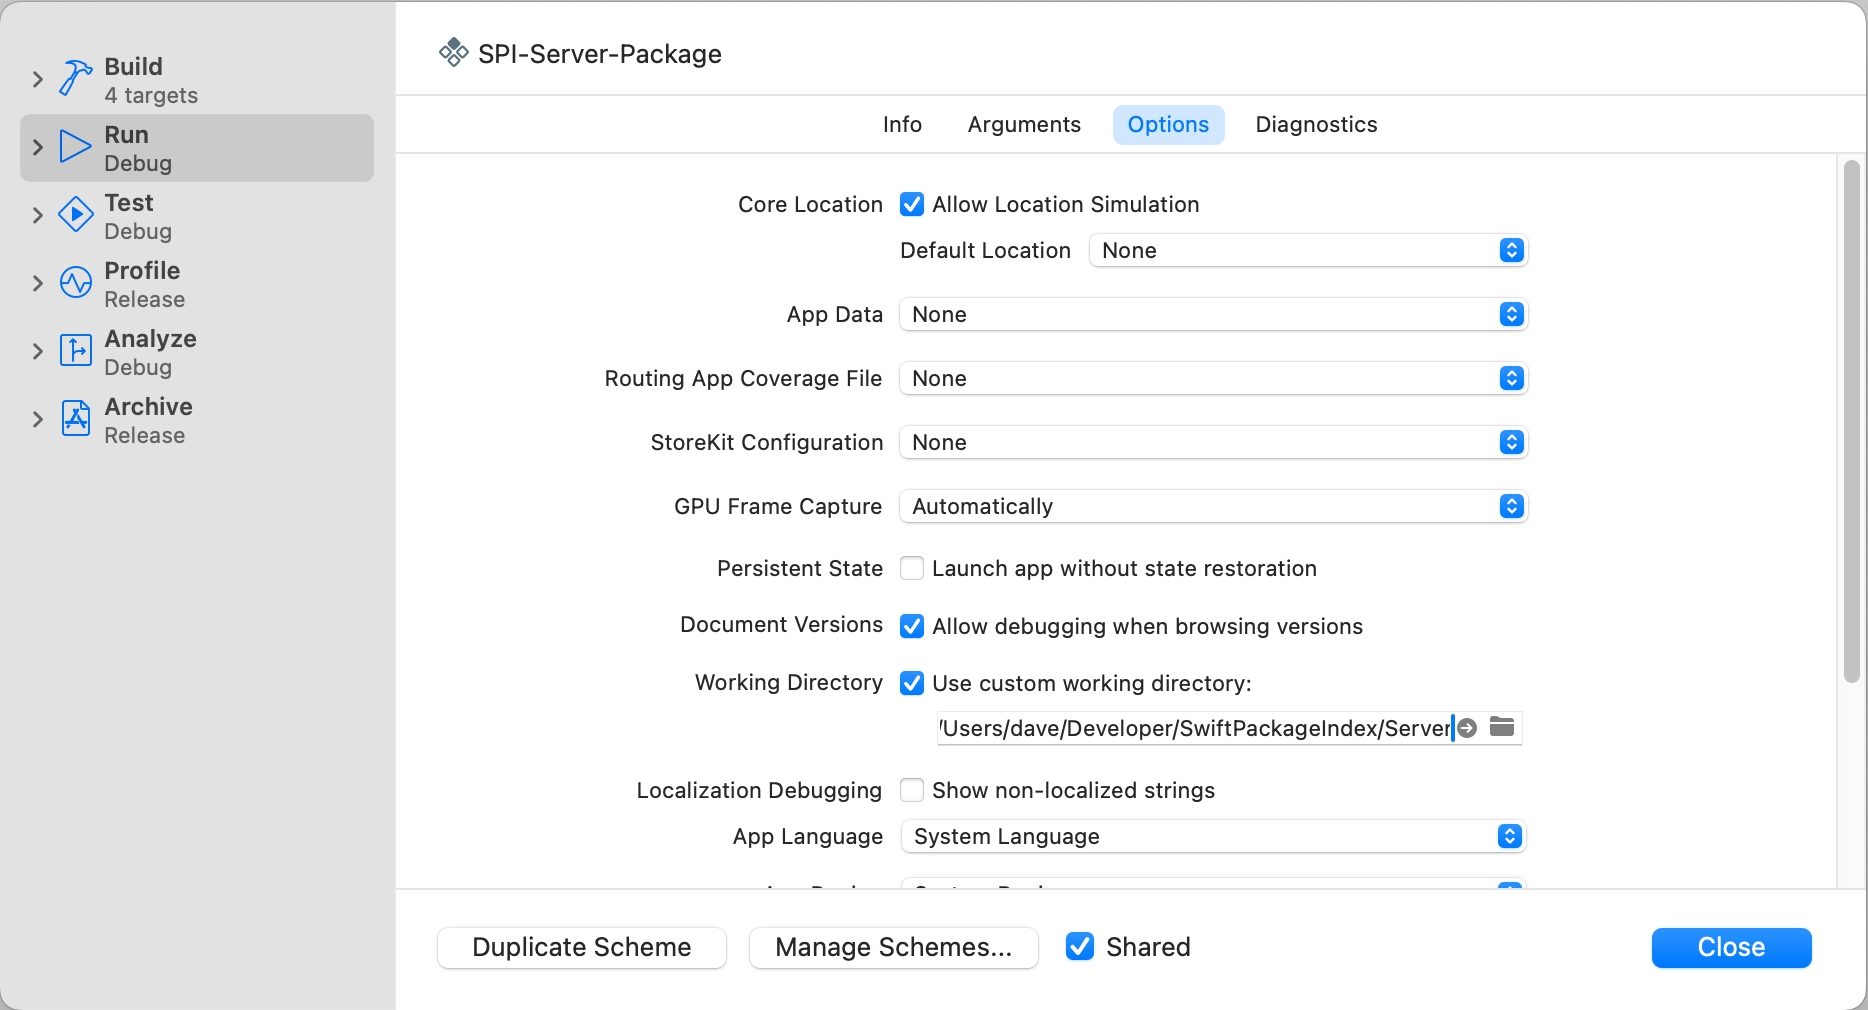Uncheck Allow debugging when browsing versions
This screenshot has width=1868, height=1010.
click(912, 627)
